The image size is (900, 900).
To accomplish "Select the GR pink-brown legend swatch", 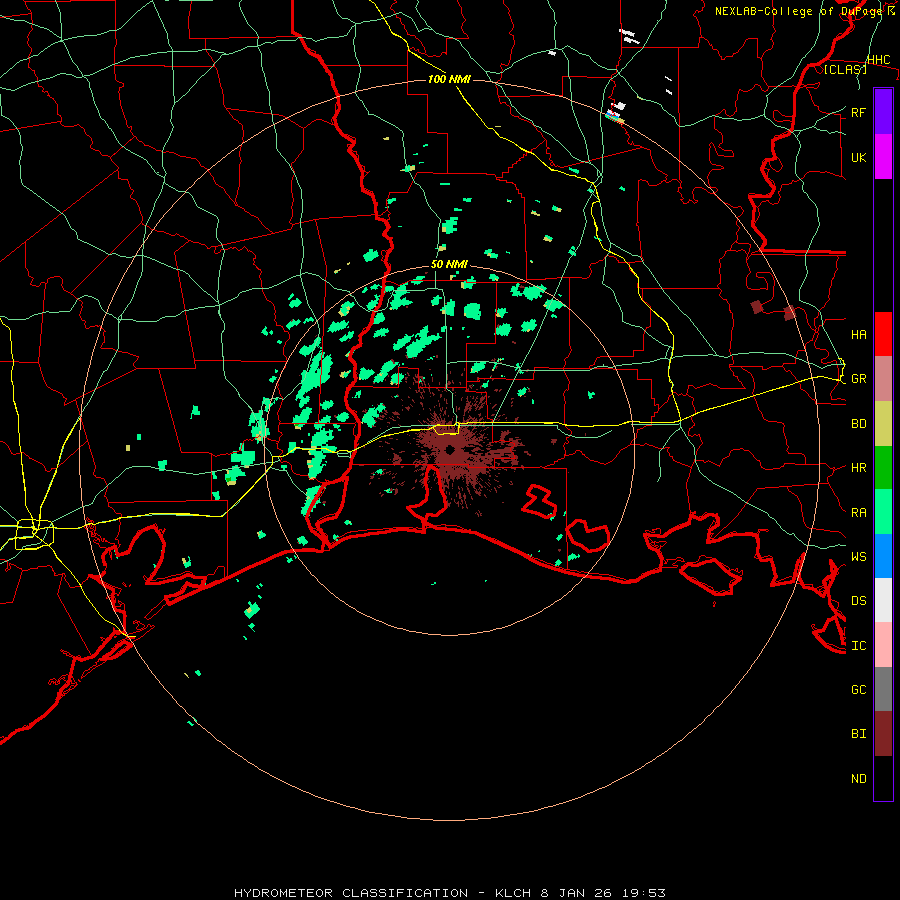I will [883, 378].
